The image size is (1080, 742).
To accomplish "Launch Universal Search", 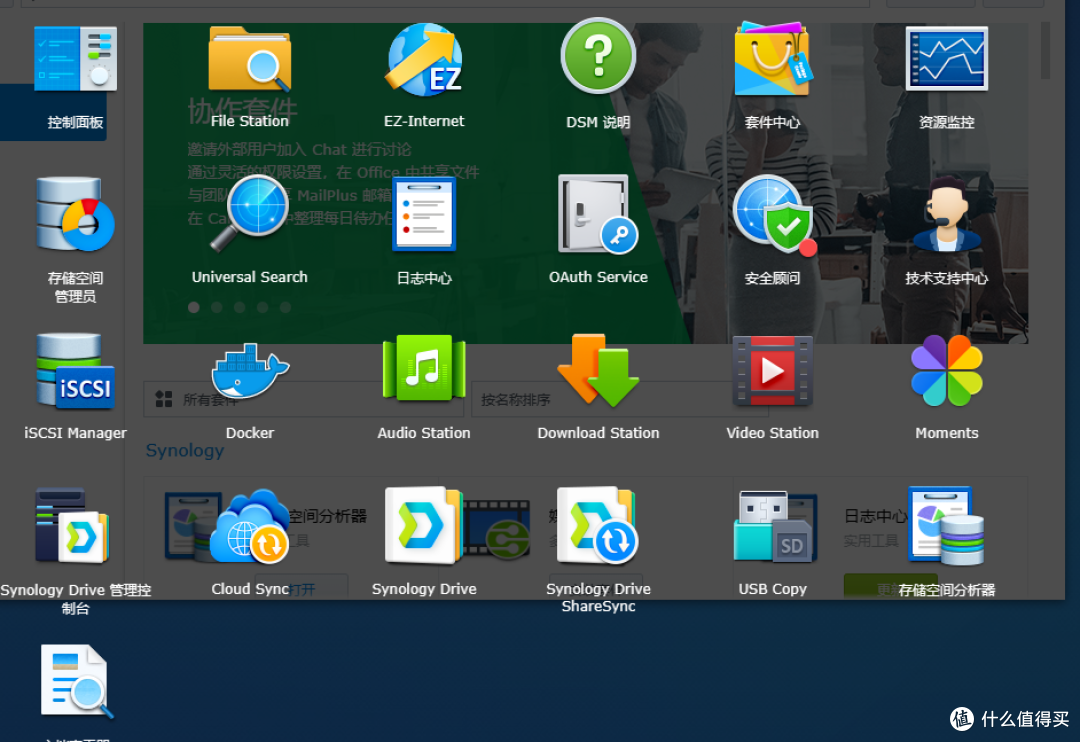I will (249, 214).
